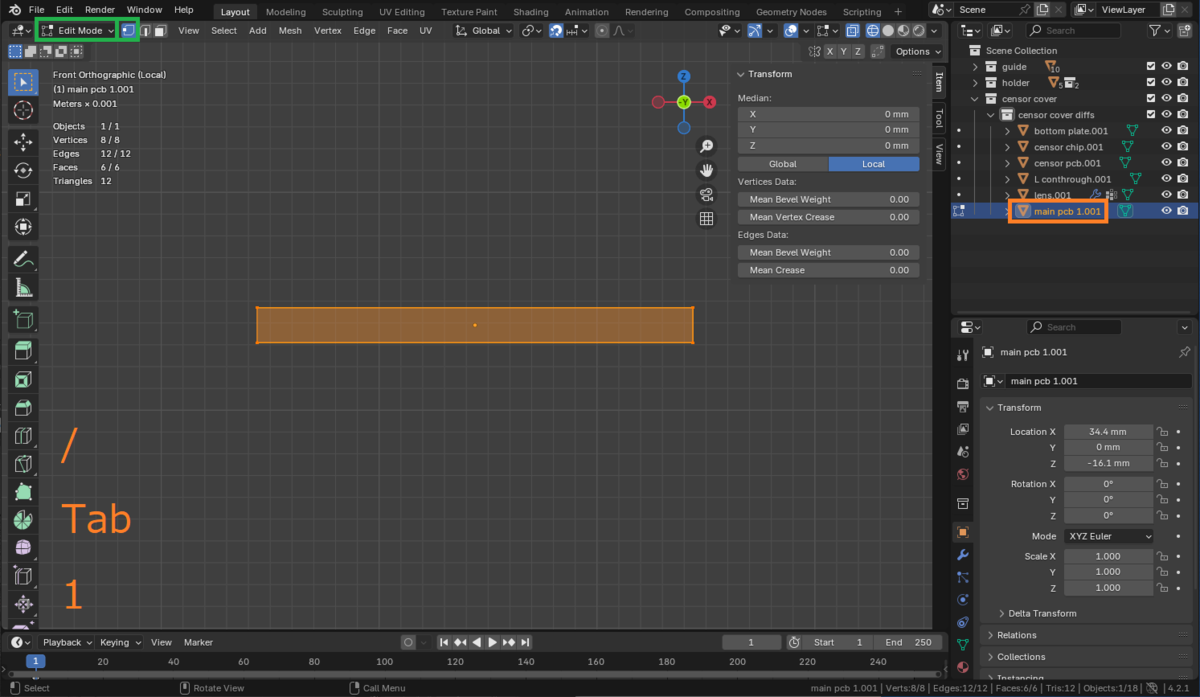Set transform space to Local
Viewport: 1200px width, 697px height.
pos(874,164)
